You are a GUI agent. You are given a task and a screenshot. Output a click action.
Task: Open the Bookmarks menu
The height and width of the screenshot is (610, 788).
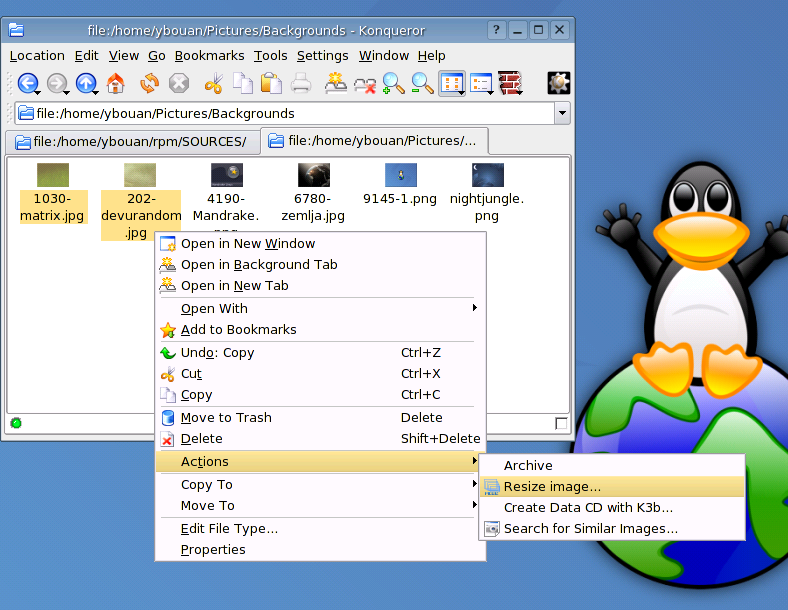210,56
